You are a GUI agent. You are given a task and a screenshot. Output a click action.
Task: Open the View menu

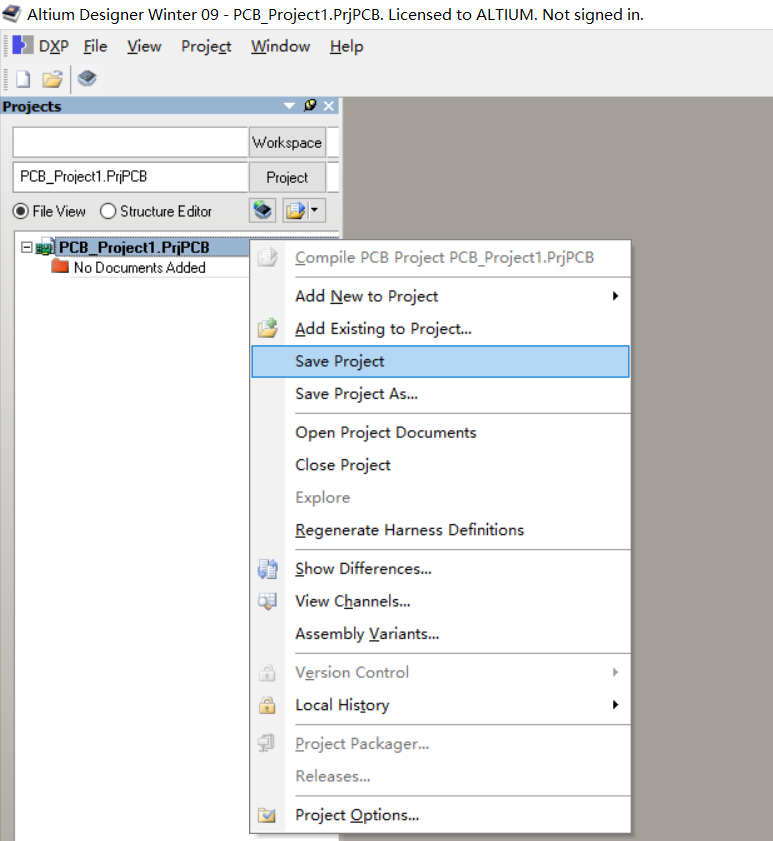click(144, 46)
